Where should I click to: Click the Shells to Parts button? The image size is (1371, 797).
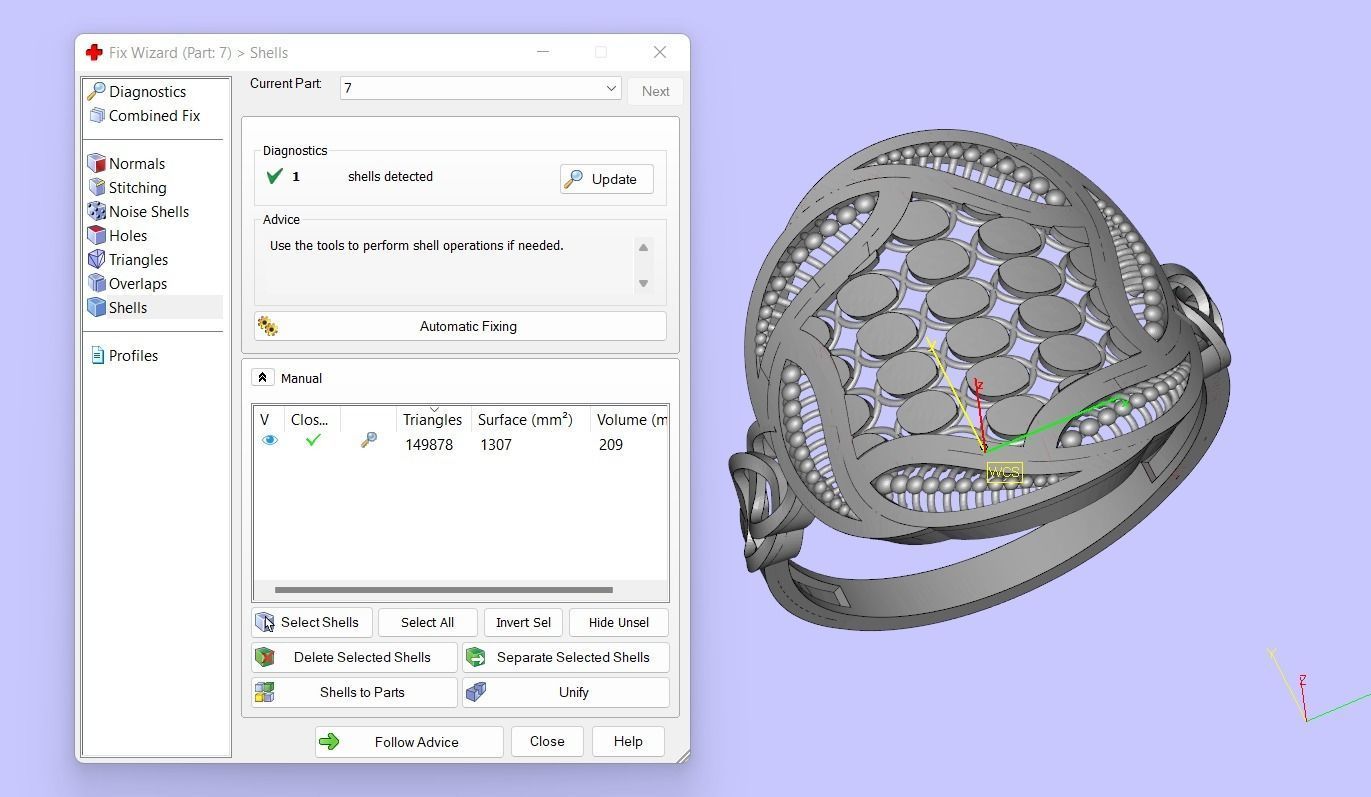pos(355,693)
